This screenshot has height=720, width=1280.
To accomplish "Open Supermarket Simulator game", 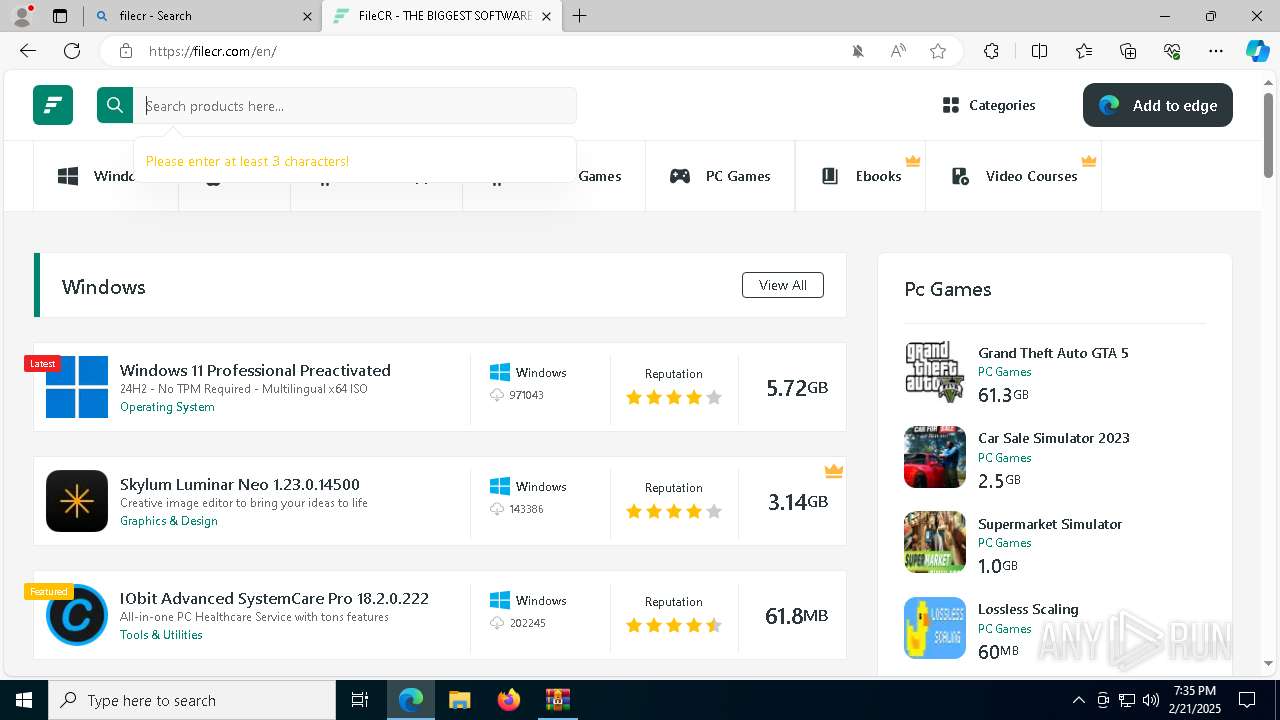I will [1050, 524].
